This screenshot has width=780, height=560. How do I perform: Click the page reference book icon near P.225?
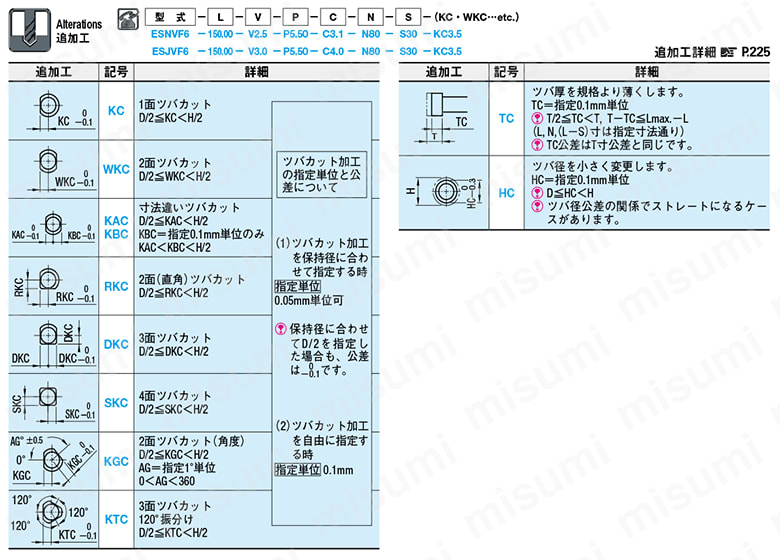(728, 52)
